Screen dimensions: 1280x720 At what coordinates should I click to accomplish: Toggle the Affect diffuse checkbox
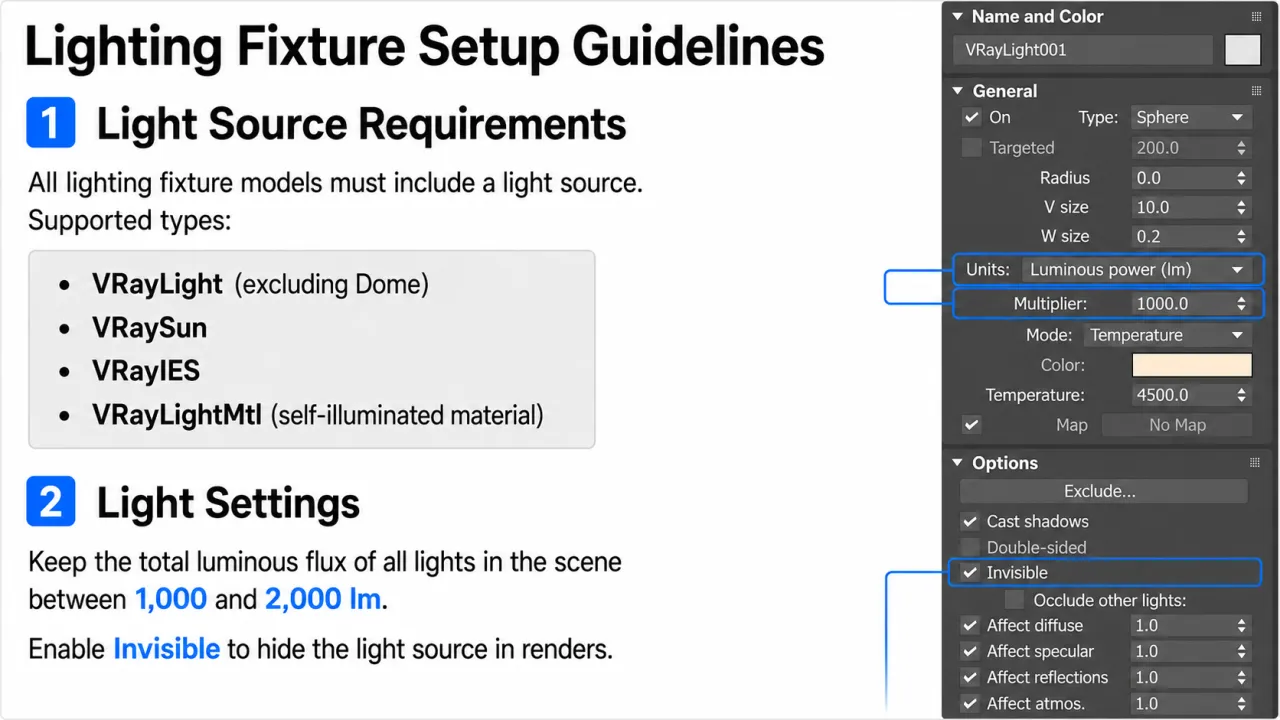[970, 626]
